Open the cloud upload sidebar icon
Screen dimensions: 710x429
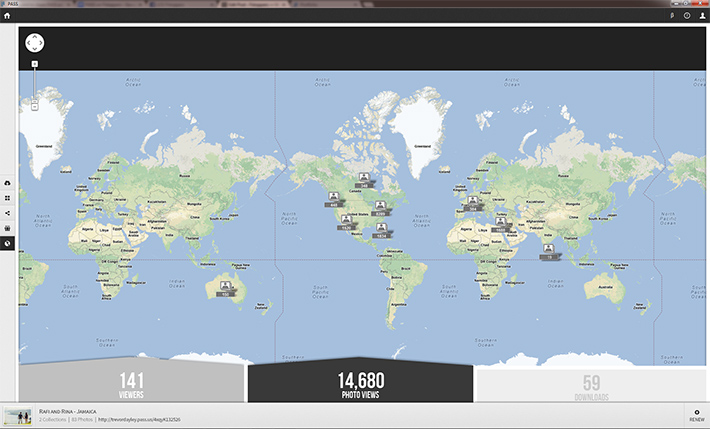click(x=7, y=183)
